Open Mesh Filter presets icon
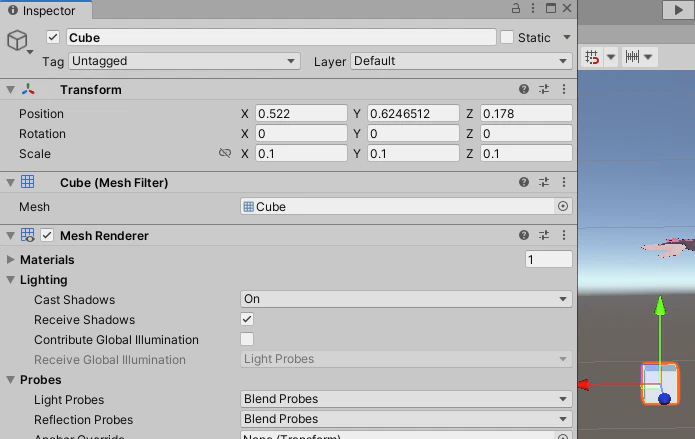695x439 pixels. (544, 182)
